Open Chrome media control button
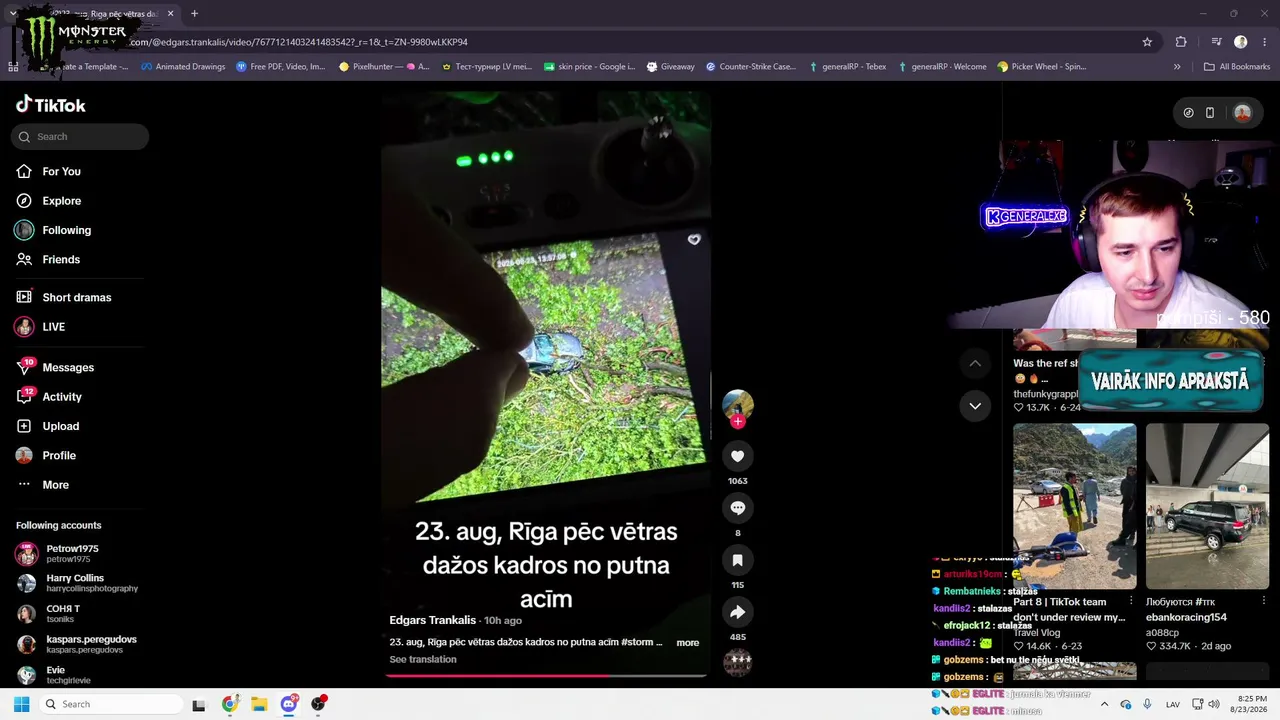The height and width of the screenshot is (720, 1280). tap(1216, 42)
